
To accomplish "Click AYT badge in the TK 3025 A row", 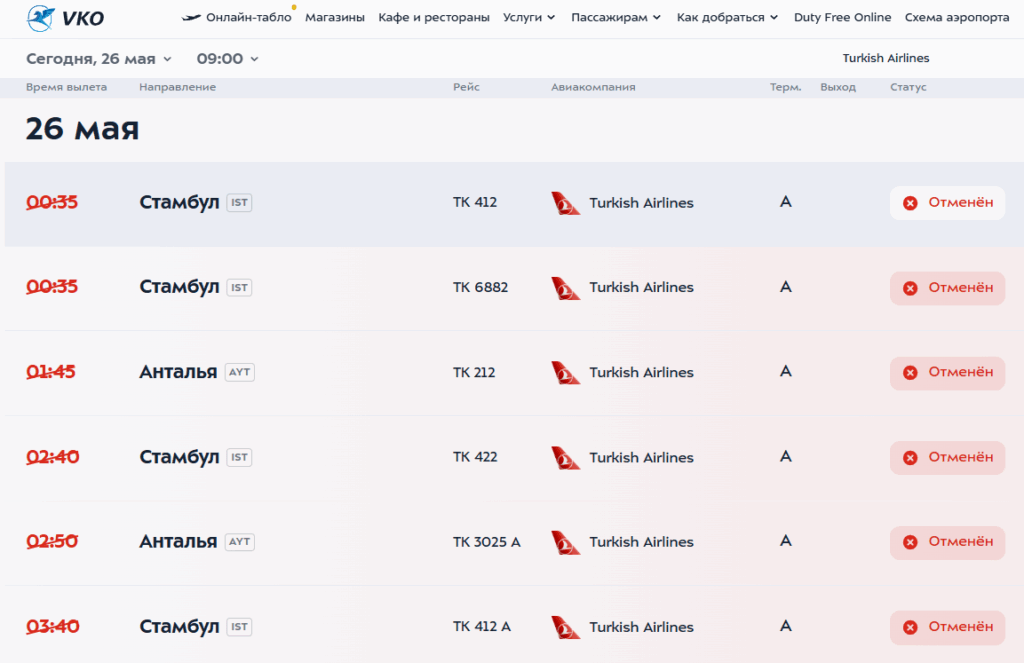I will click(240, 542).
